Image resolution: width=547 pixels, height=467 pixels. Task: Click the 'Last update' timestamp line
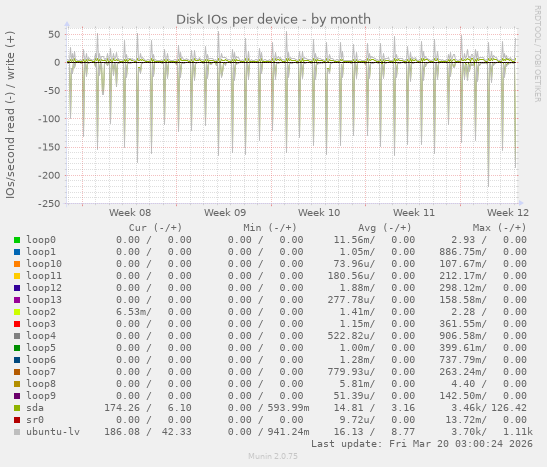tap(422, 444)
